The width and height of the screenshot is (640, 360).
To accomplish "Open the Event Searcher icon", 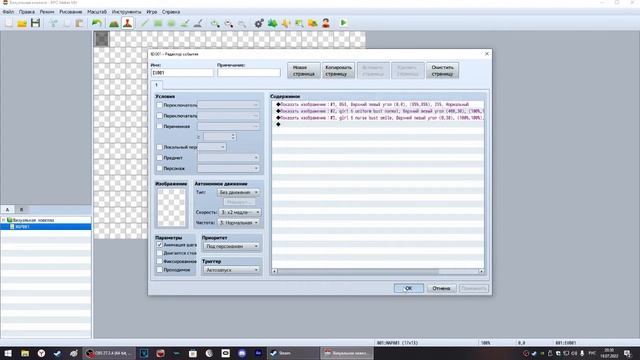I will (299, 23).
